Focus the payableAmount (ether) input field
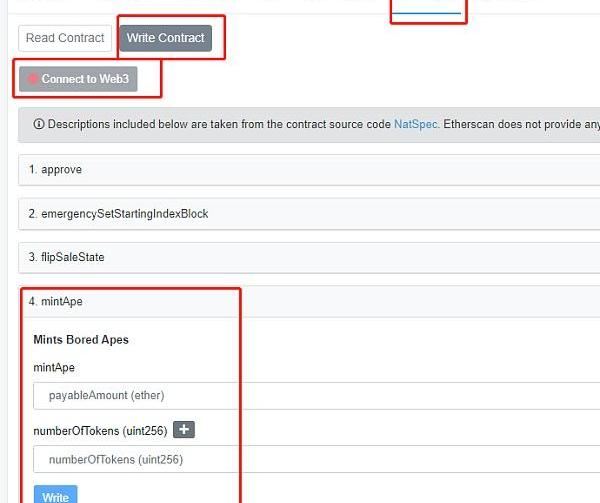 click(316, 396)
